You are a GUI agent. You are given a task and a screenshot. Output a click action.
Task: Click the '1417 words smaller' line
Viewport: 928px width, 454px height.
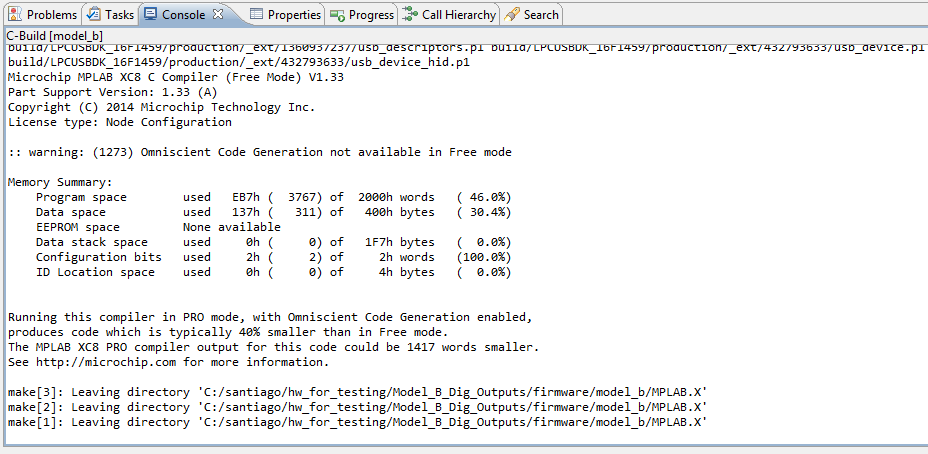tap(273, 347)
